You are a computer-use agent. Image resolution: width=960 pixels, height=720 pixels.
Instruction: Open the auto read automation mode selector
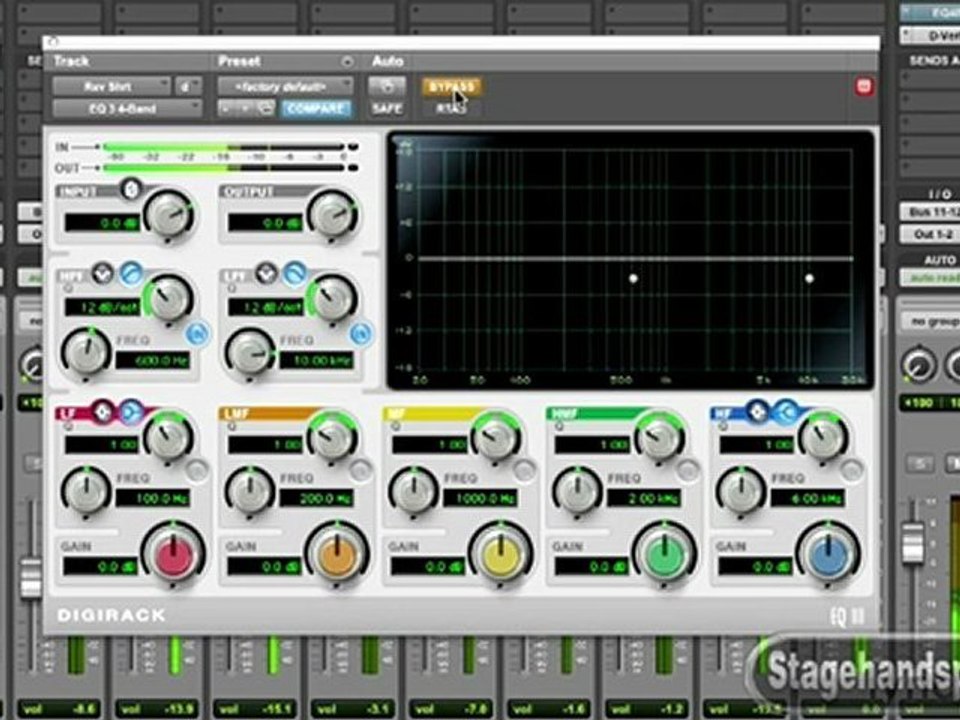pyautogui.click(x=929, y=278)
